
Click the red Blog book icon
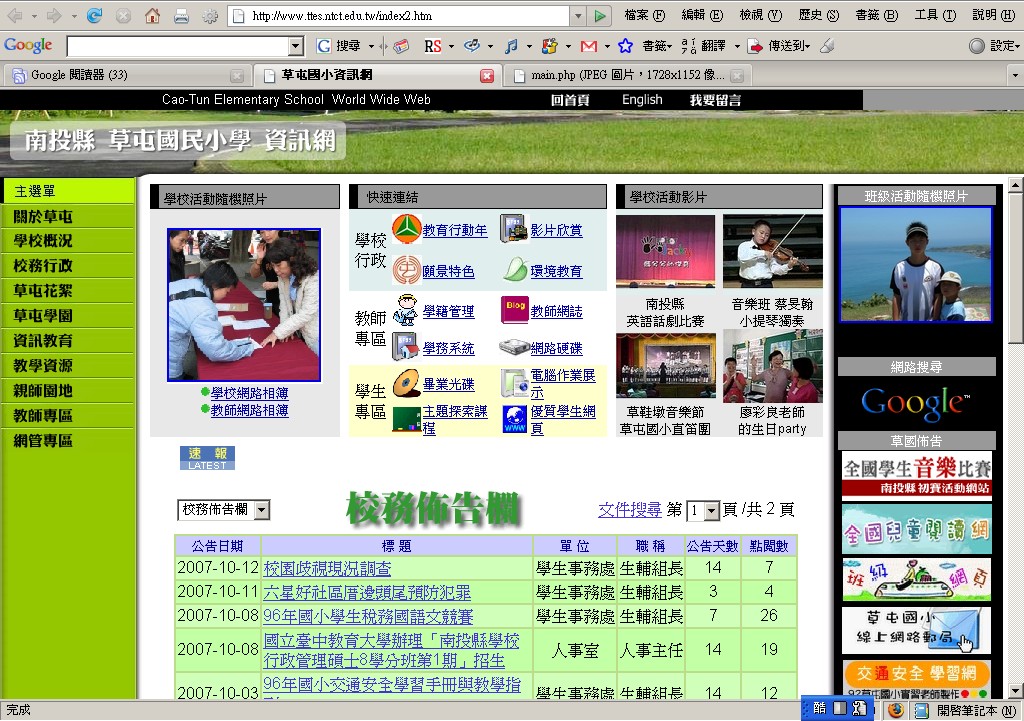coord(515,310)
